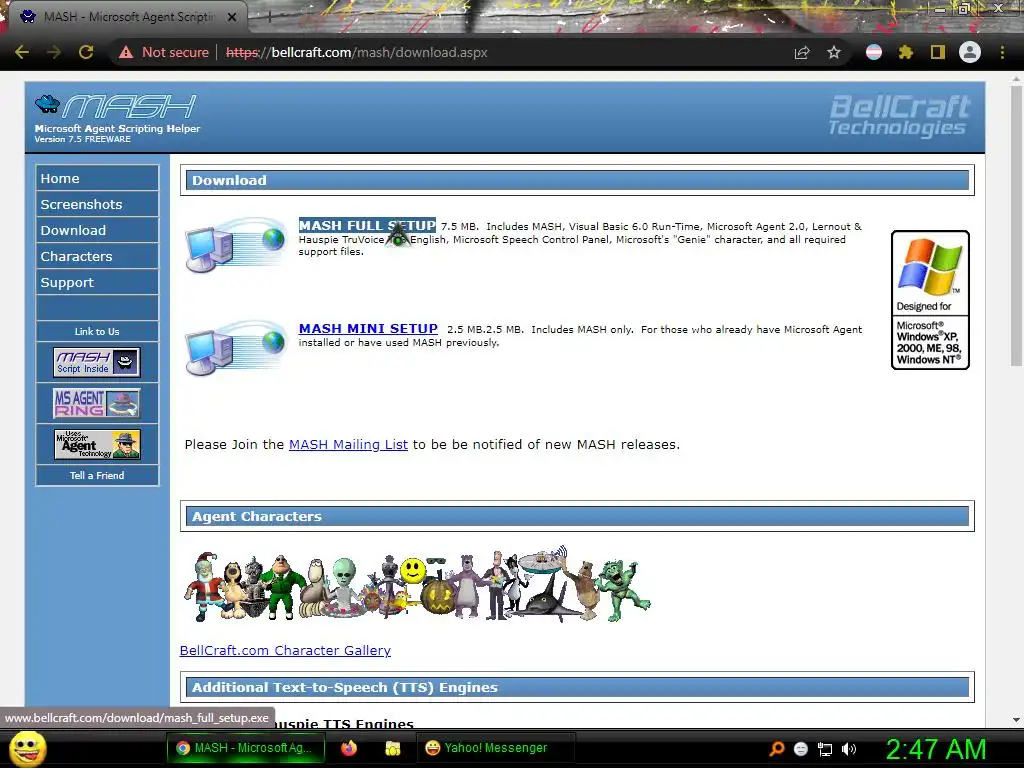Click the Uses Microsoft Agent Technology badge
This screenshot has width=1024, height=768.
(97, 444)
